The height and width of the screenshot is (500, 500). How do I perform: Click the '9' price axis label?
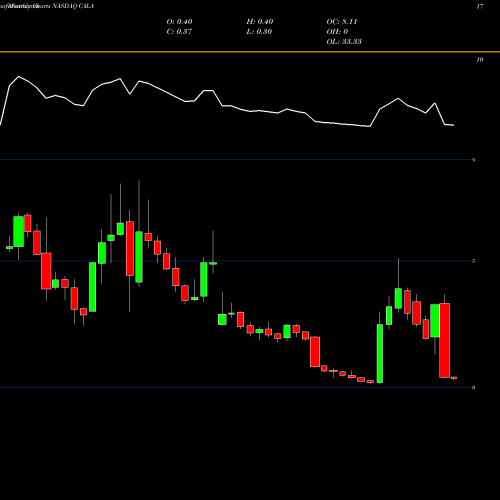click(473, 160)
